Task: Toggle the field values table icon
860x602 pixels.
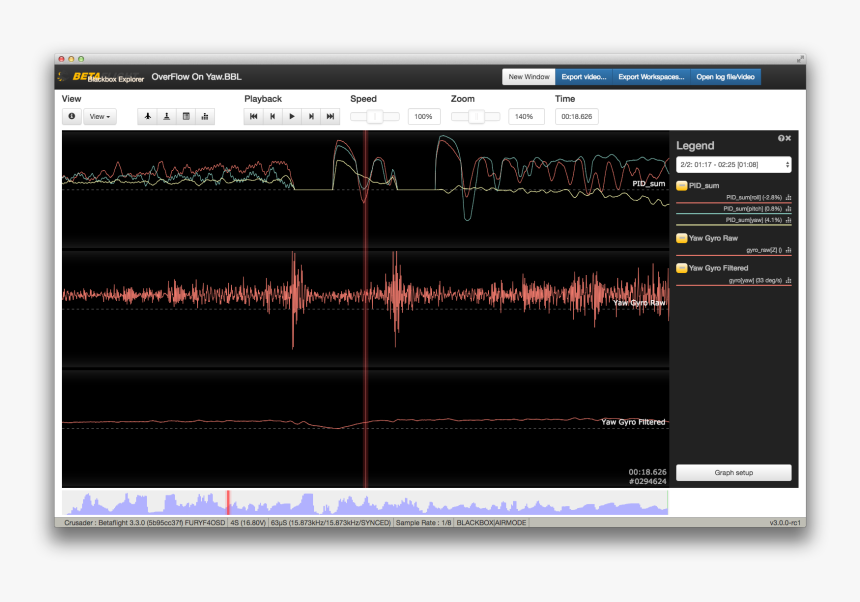Action: pyautogui.click(x=186, y=117)
